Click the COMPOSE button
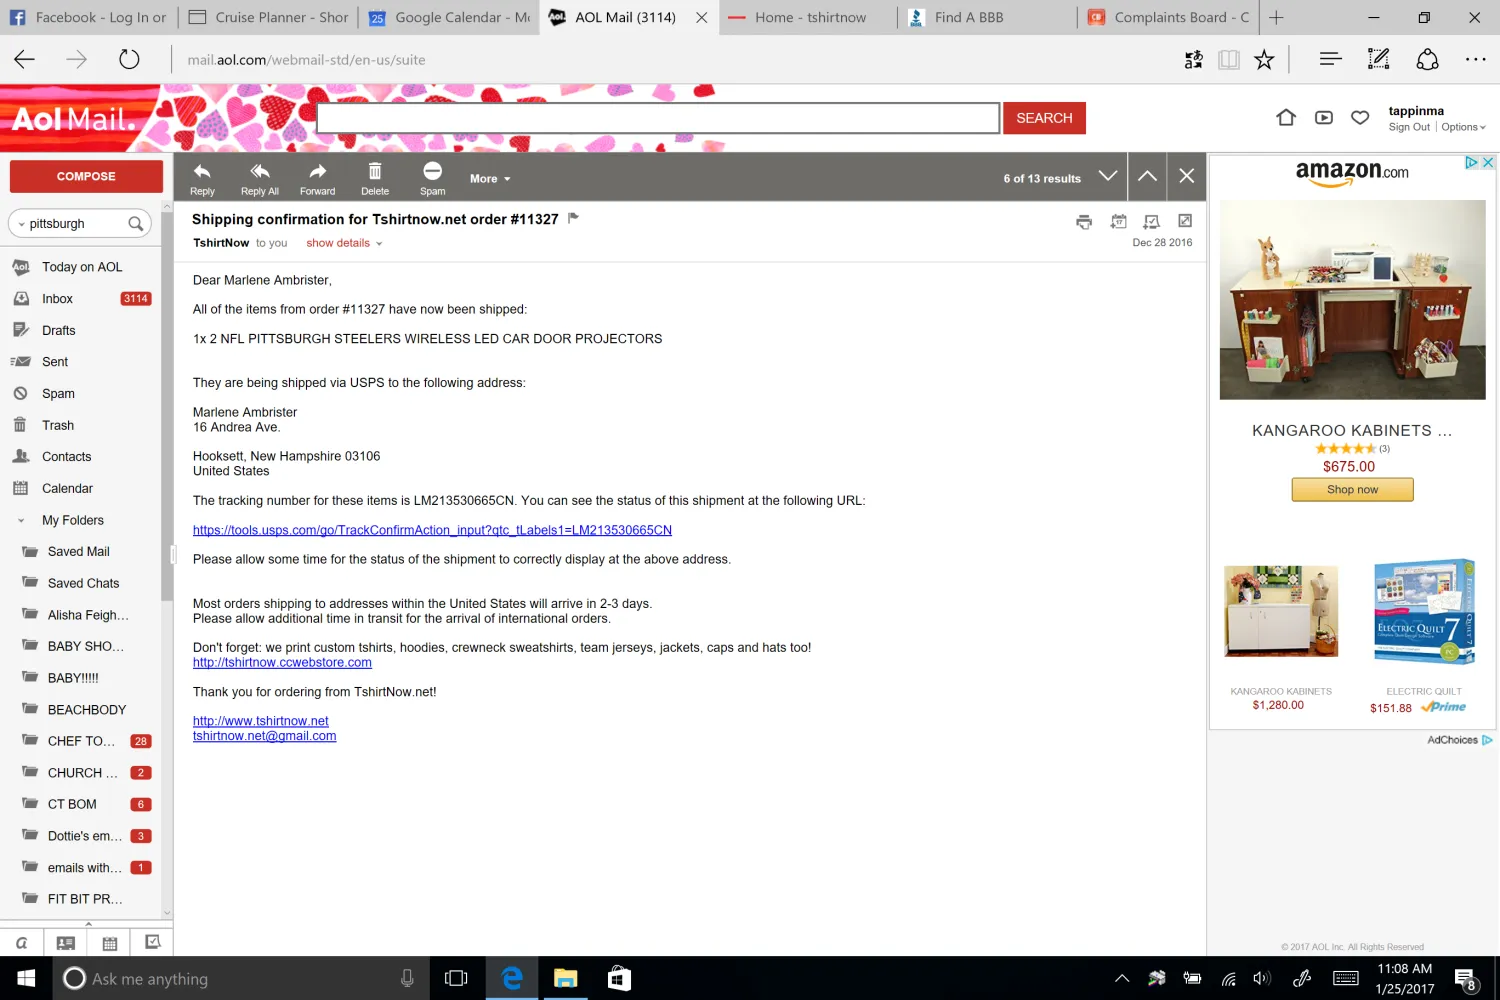1500x1000 pixels. (x=86, y=176)
